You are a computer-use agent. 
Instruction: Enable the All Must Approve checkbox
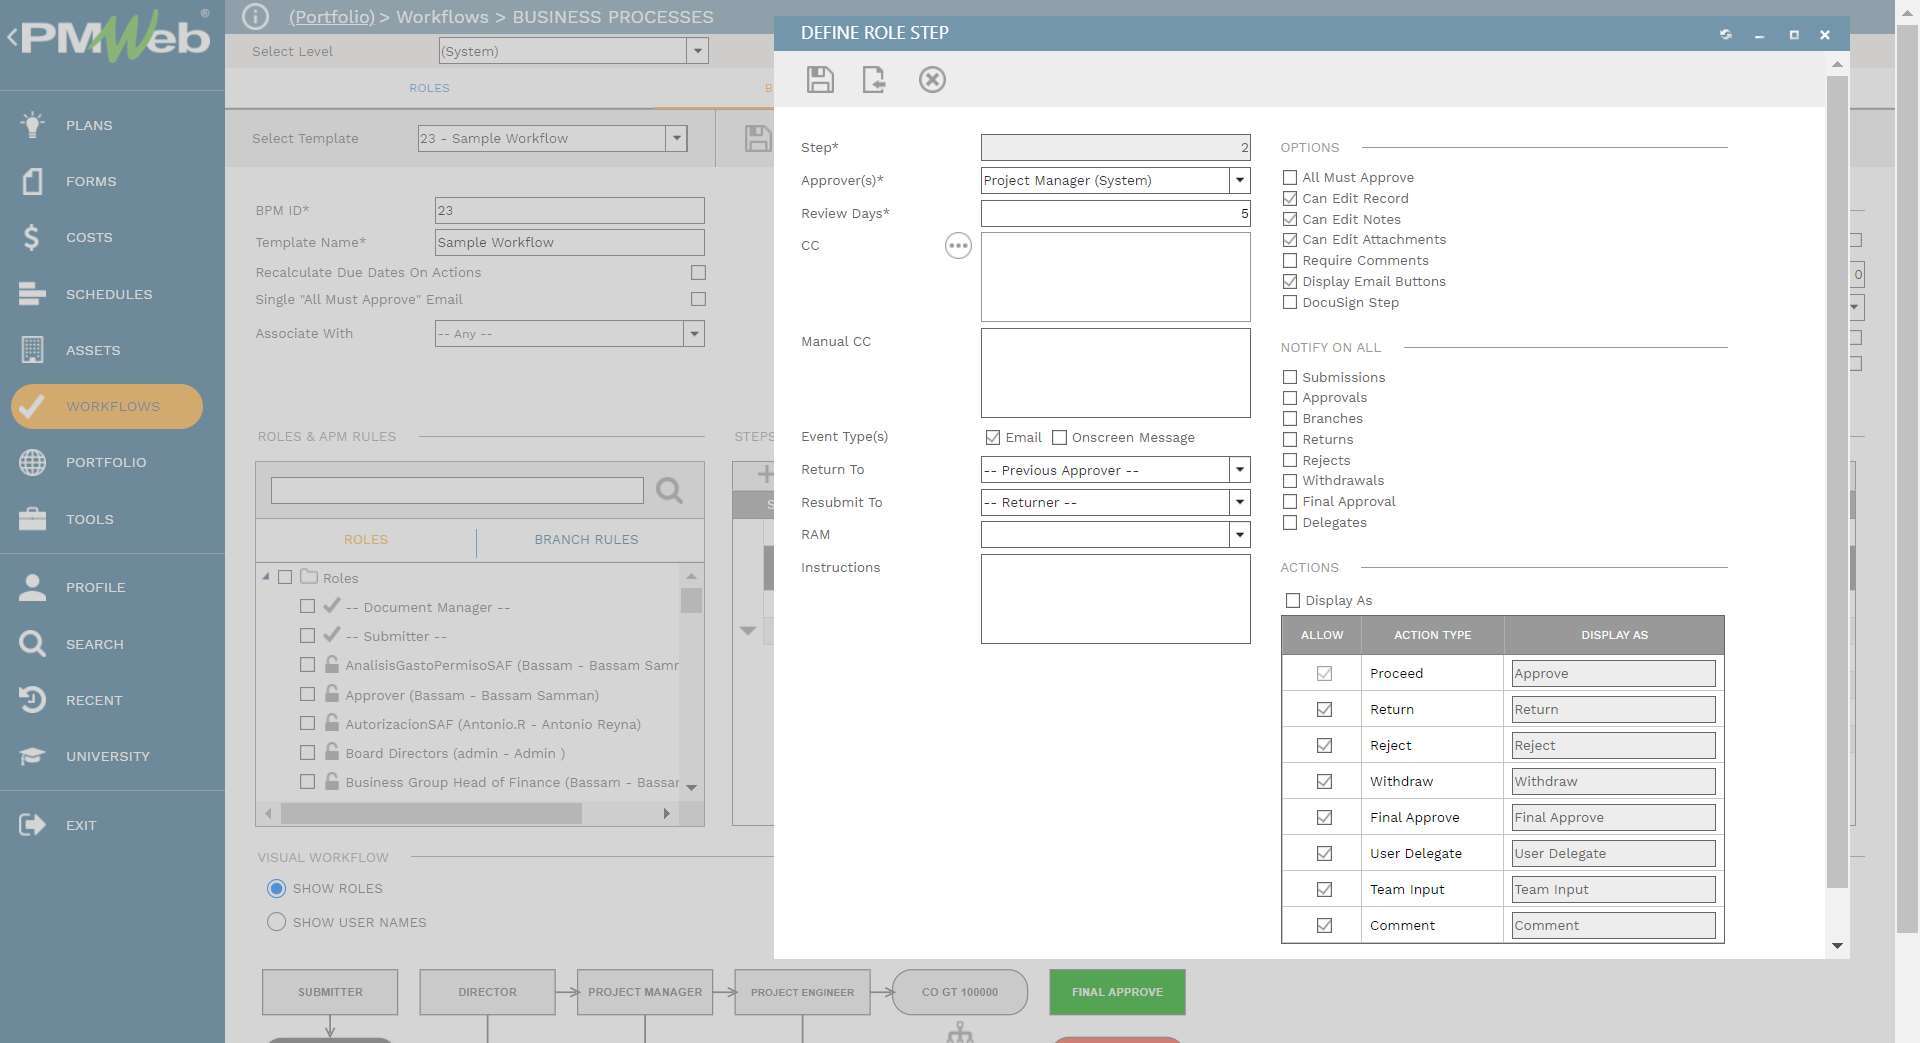coord(1290,177)
